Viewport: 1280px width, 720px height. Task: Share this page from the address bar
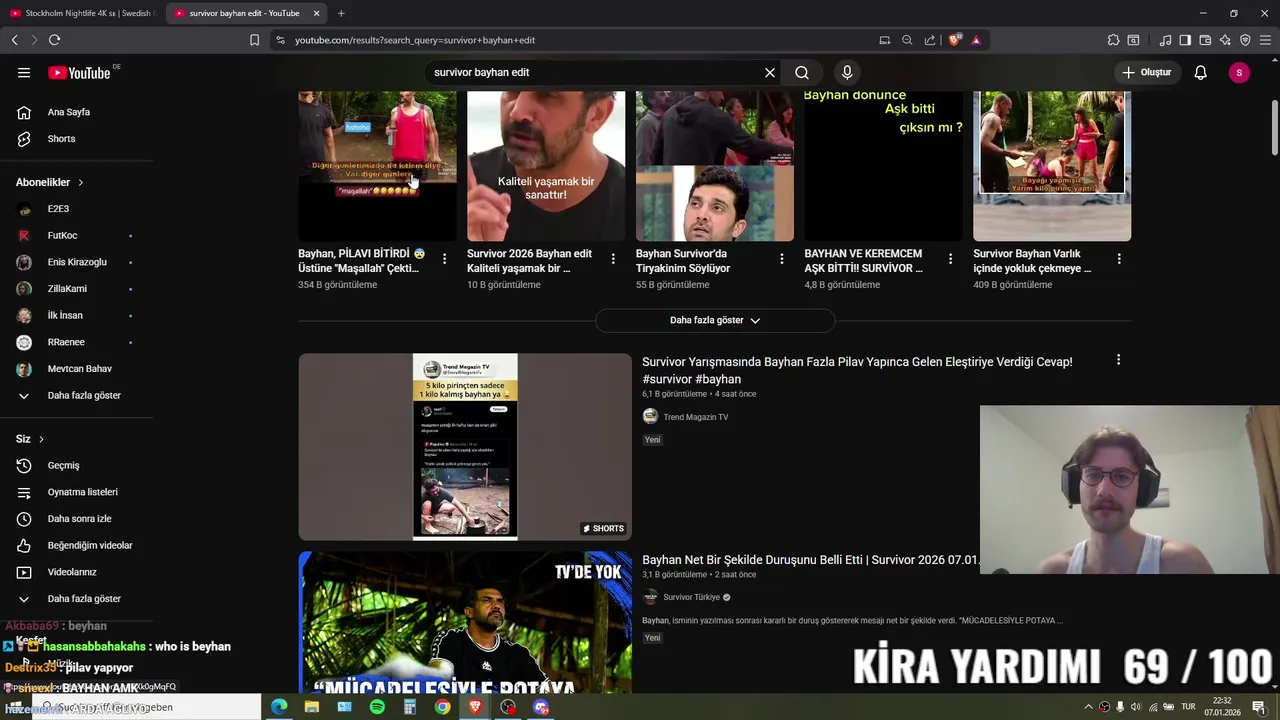930,40
